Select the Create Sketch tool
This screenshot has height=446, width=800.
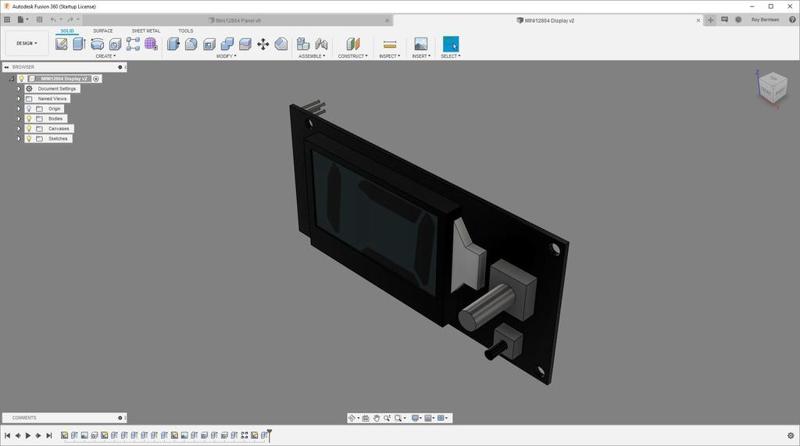tap(61, 44)
